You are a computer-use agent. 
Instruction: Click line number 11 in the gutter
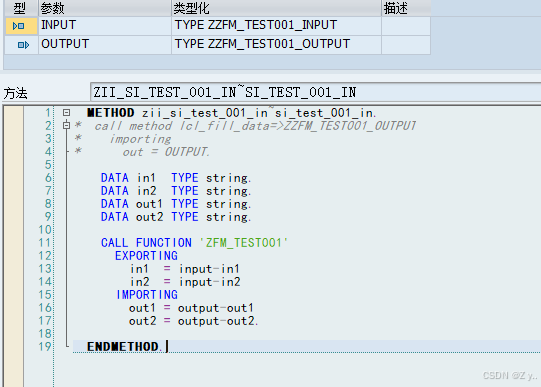pyautogui.click(x=45, y=243)
